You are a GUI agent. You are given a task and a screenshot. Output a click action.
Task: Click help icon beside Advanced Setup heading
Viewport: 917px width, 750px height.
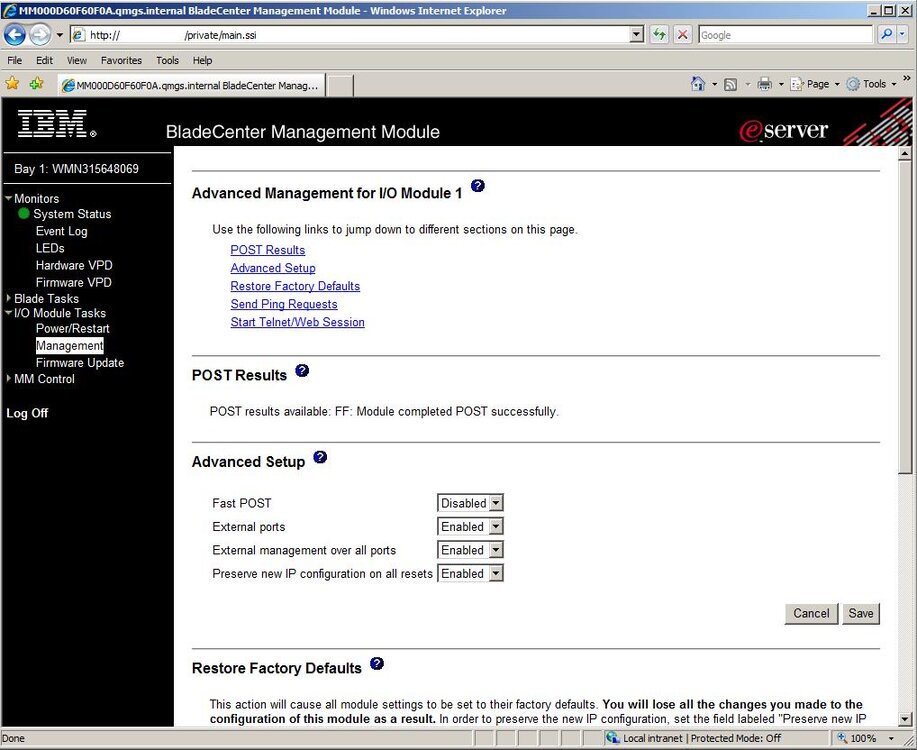click(x=320, y=457)
